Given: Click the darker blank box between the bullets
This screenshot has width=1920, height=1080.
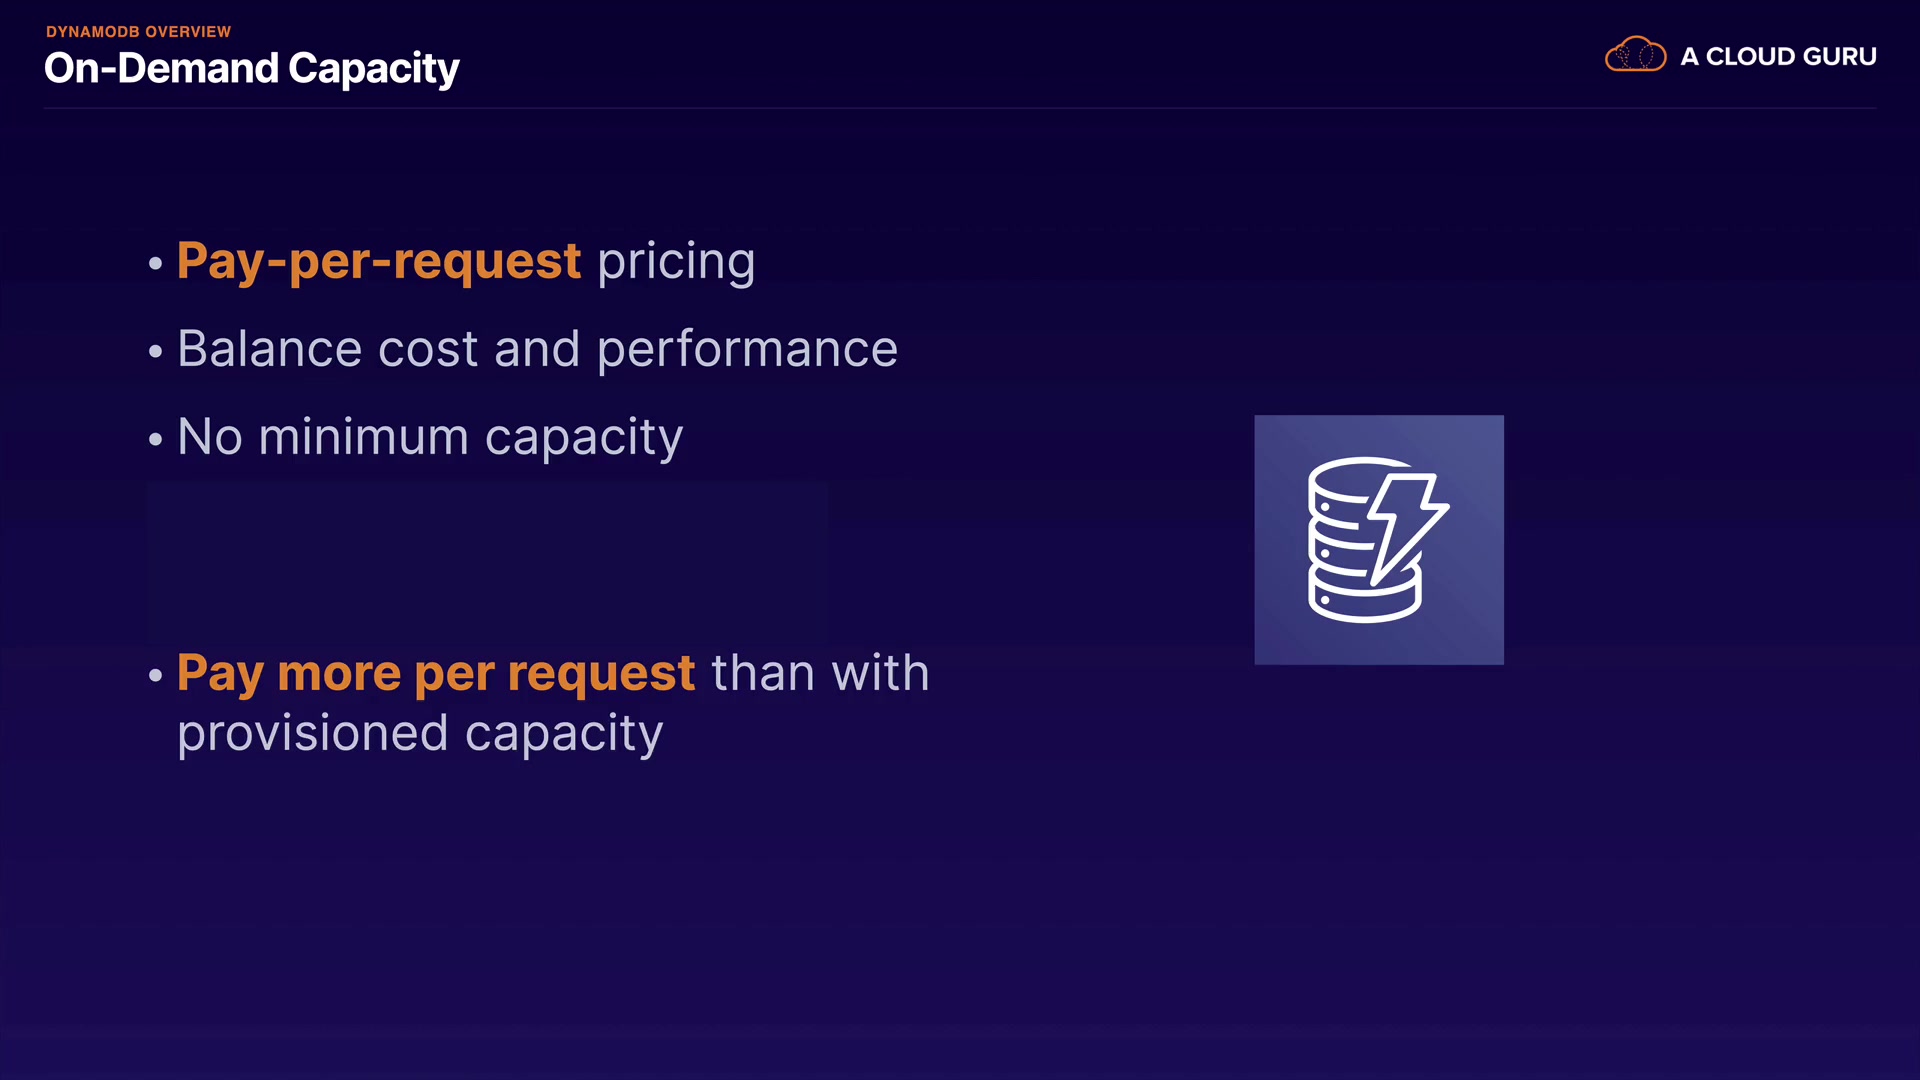Looking at the screenshot, I should [x=487, y=562].
